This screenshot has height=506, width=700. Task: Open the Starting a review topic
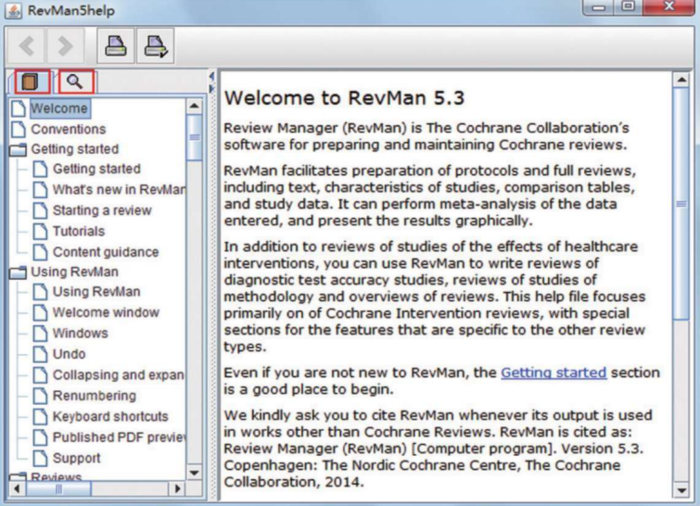pyautogui.click(x=102, y=210)
